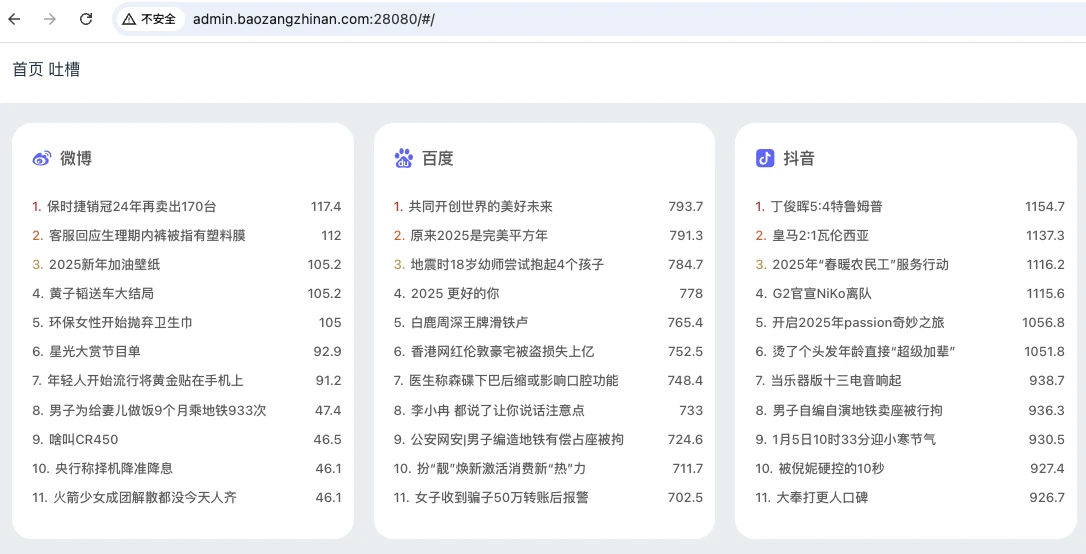Click Douyin heat value 926.7
Viewport: 1086px width, 554px height.
coord(1047,498)
